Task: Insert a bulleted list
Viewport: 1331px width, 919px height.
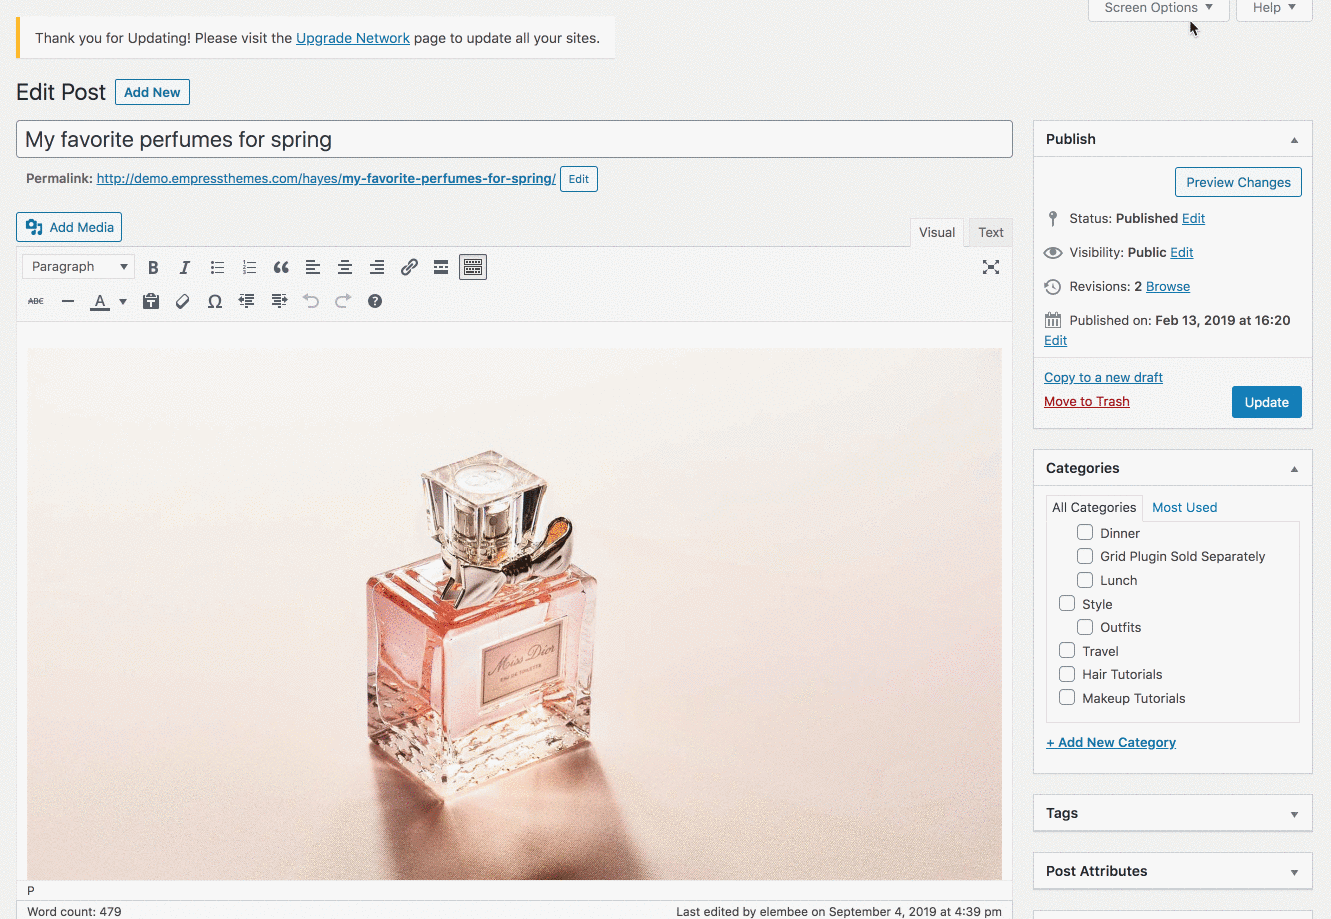Action: click(217, 267)
